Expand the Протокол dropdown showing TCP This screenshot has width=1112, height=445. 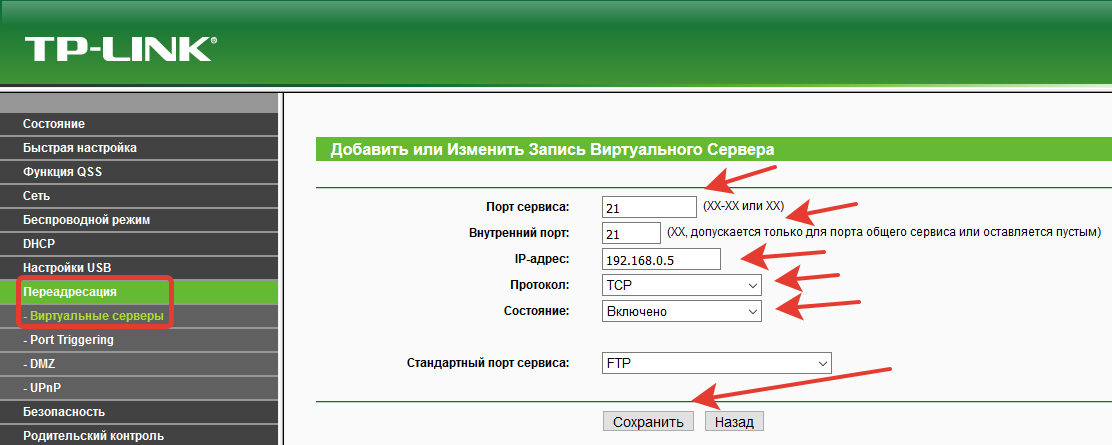(x=681, y=285)
